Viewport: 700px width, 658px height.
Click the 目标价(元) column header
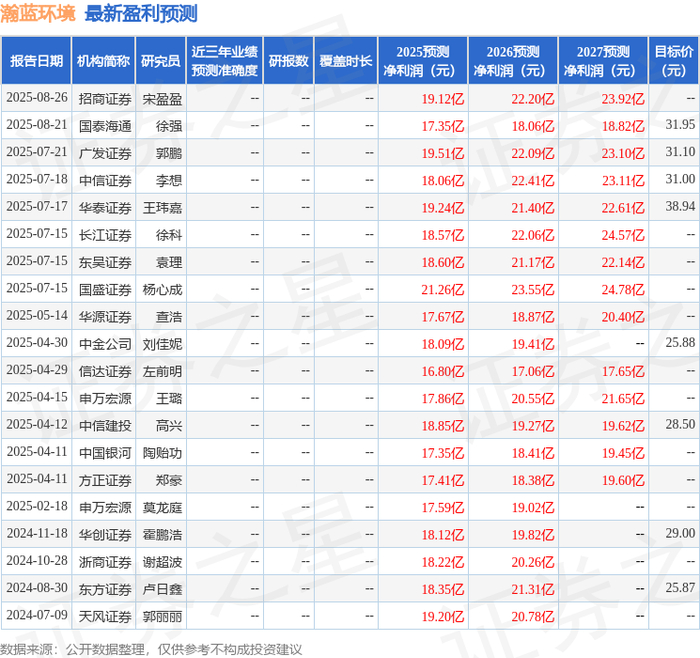click(673, 61)
